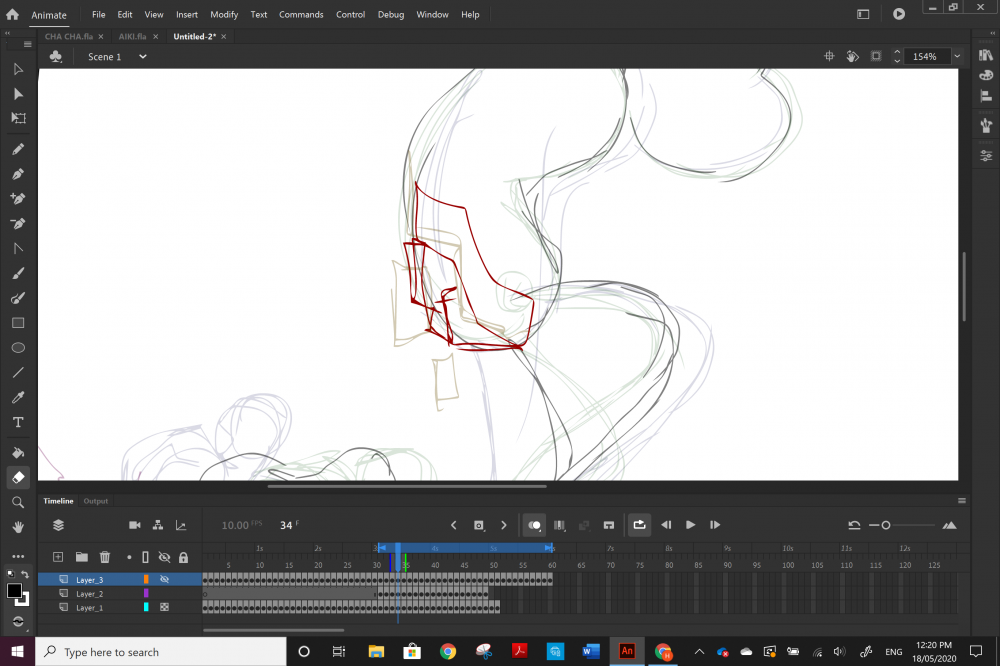Open the Modify menu
Image resolution: width=1000 pixels, height=666 pixels.
click(x=224, y=15)
